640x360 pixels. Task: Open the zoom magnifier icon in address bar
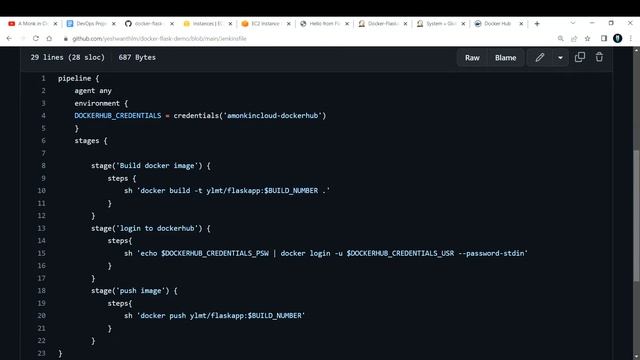[x=560, y=38]
